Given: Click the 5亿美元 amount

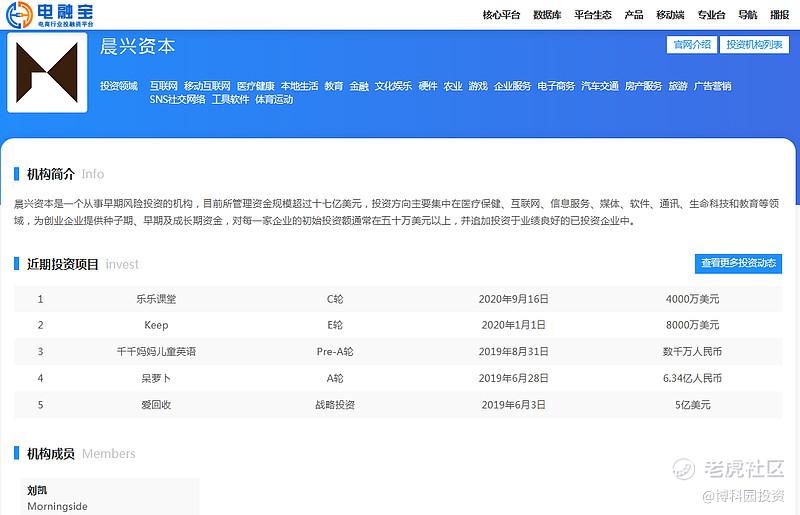Looking at the screenshot, I should click(692, 405).
